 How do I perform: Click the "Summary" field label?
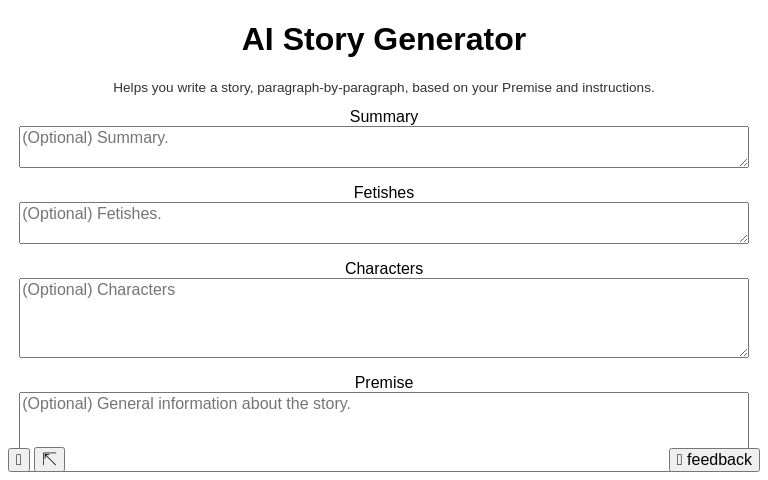[x=384, y=117]
